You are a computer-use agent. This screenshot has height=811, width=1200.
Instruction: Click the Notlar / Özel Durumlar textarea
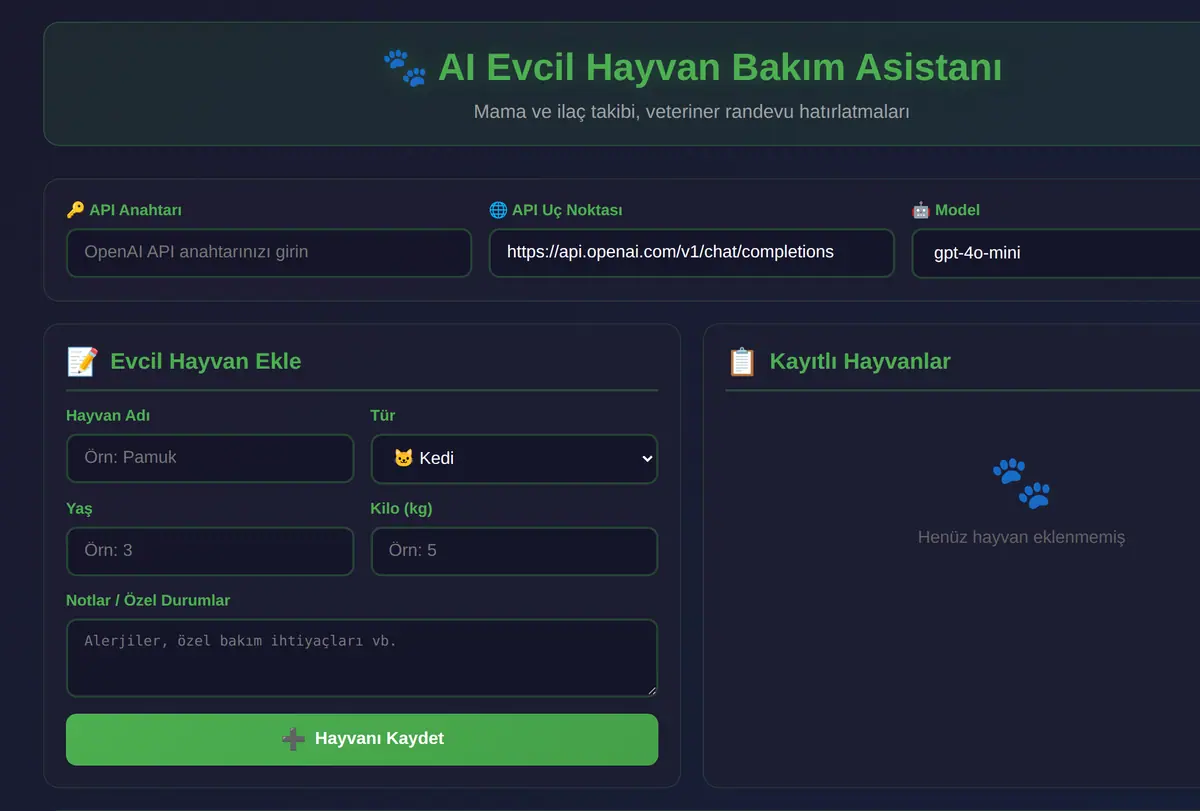tap(362, 658)
